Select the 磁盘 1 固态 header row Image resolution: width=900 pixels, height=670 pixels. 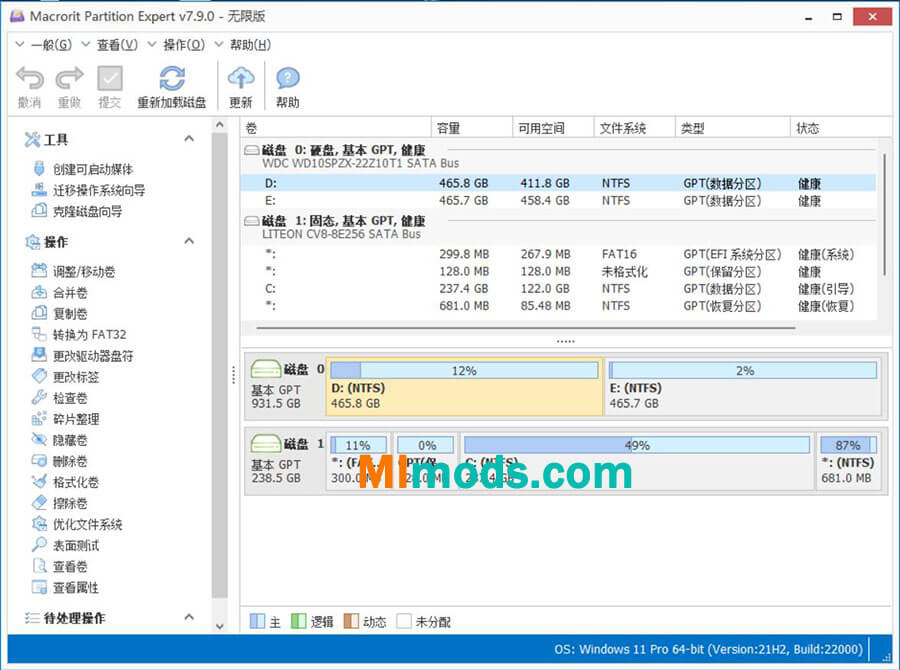pos(558,227)
